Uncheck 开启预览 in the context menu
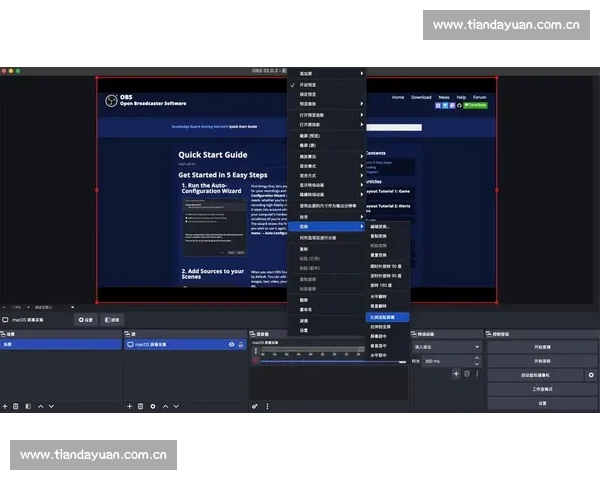The height and width of the screenshot is (480, 600). tap(307, 85)
